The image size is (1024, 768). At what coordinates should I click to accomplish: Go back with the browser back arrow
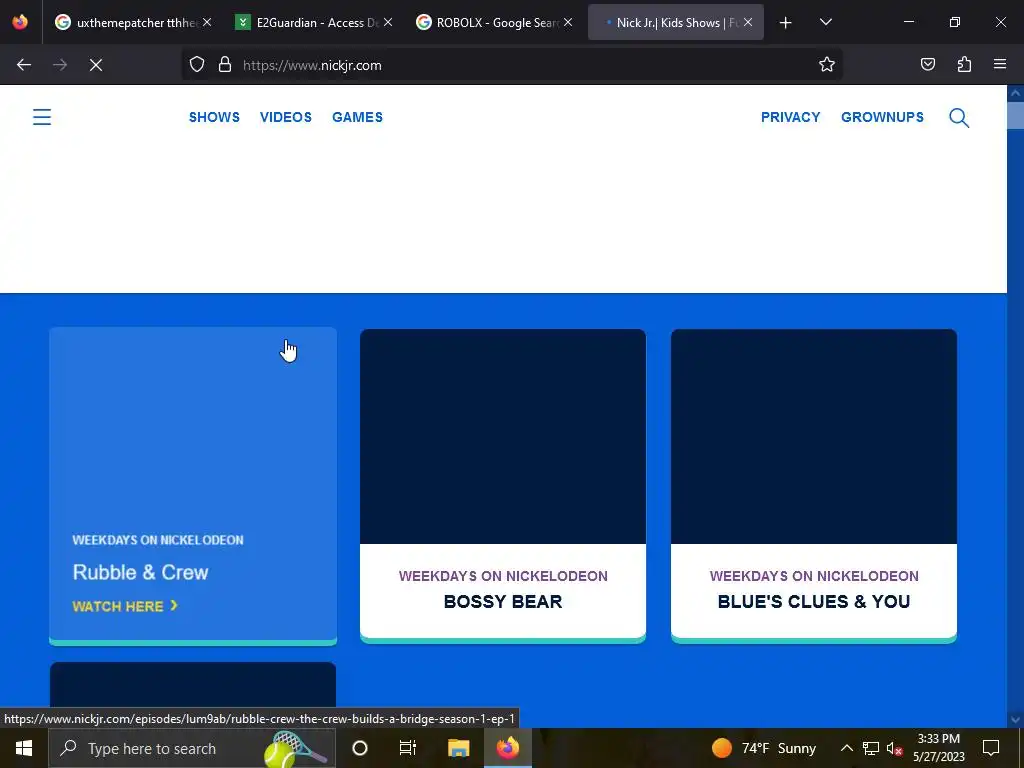(x=24, y=65)
